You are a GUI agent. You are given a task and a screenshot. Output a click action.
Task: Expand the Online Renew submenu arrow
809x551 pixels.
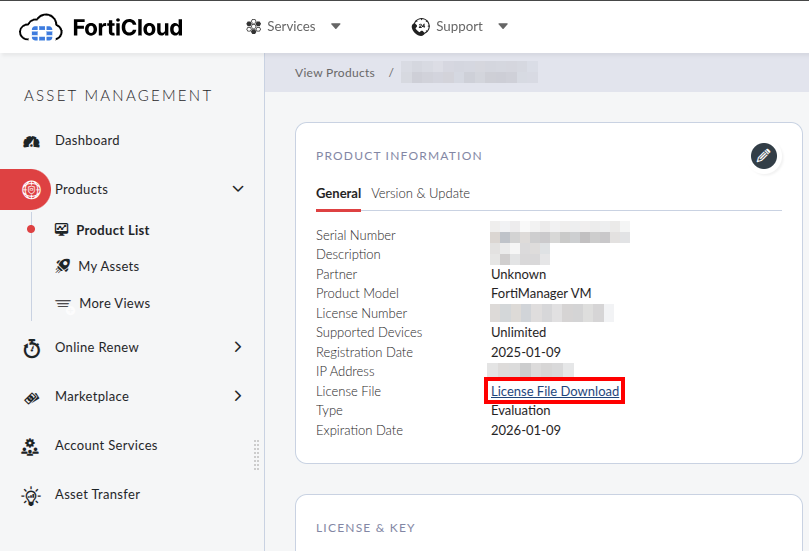(238, 347)
